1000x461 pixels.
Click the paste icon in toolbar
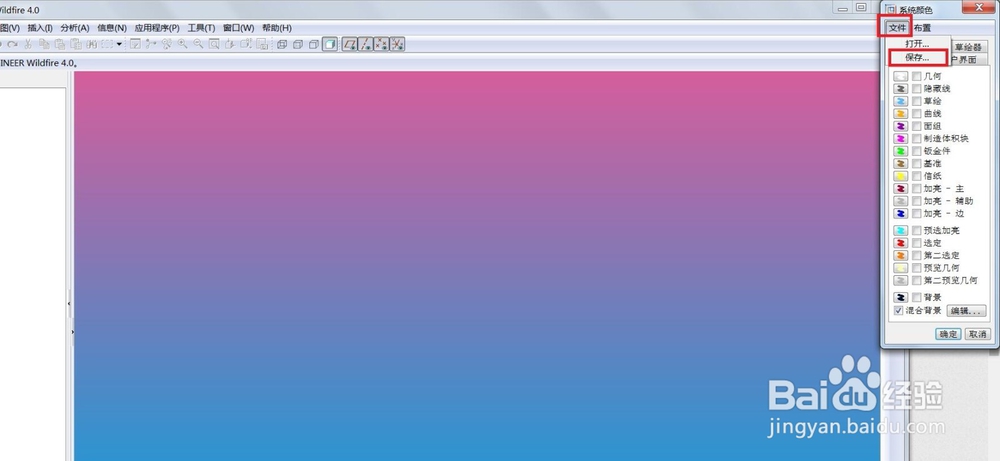[59, 44]
